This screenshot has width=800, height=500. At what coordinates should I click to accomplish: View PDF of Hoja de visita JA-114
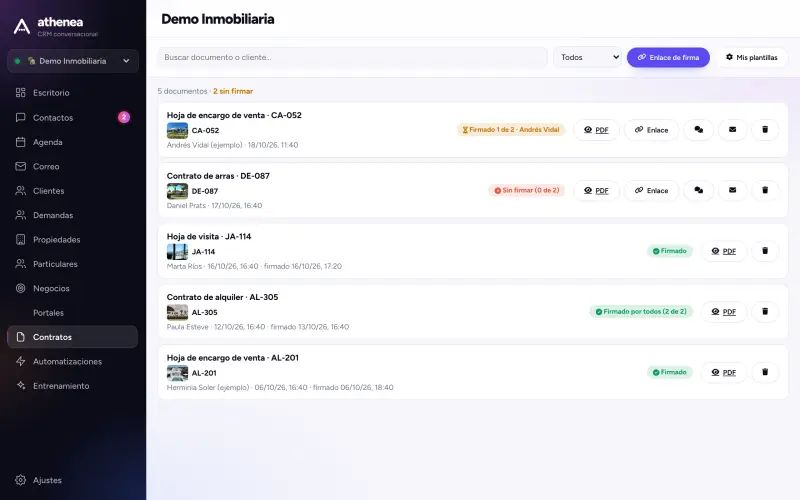[723, 251]
